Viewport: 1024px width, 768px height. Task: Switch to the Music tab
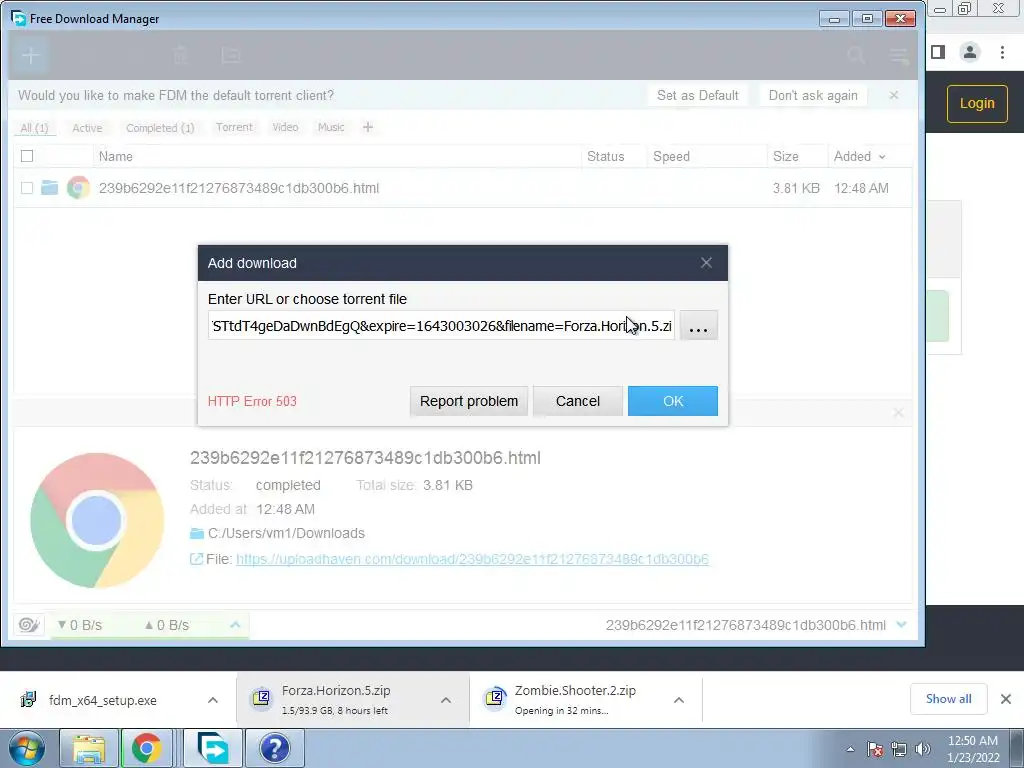click(331, 127)
